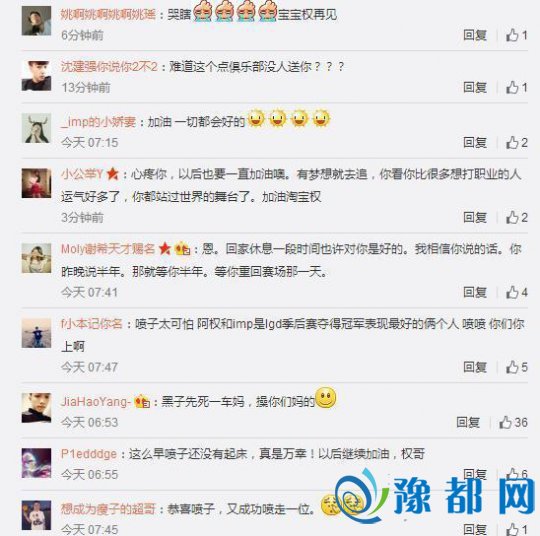Click f小本记你名's avatar thumbnail
The height and width of the screenshot is (536, 540).
tap(37, 333)
